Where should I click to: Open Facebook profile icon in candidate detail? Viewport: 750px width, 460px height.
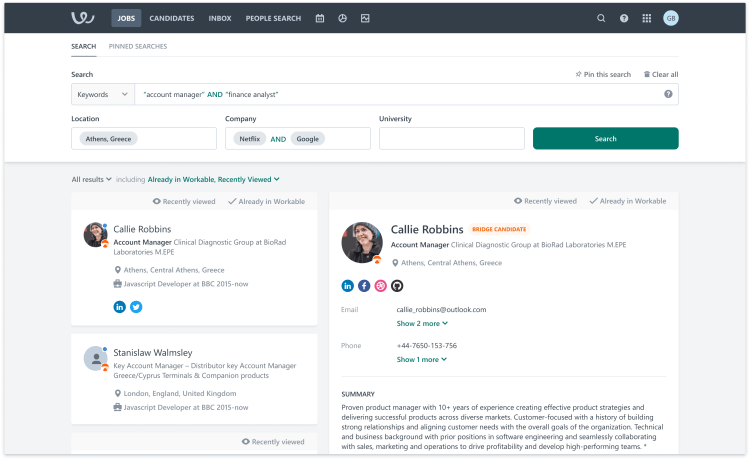tap(364, 286)
